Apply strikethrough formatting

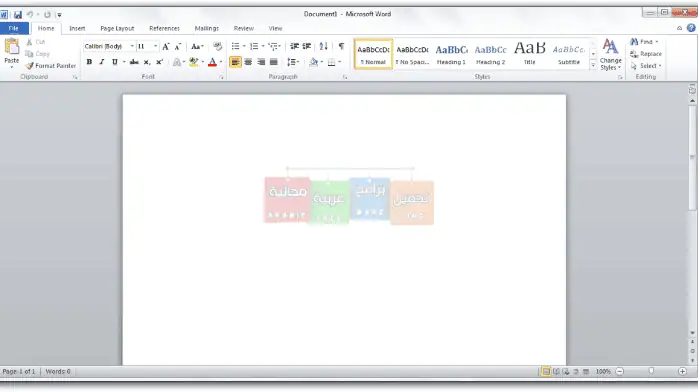(x=134, y=62)
